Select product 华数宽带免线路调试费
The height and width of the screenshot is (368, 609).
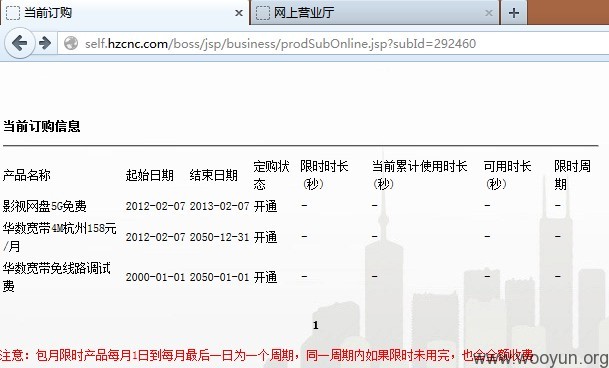point(57,277)
